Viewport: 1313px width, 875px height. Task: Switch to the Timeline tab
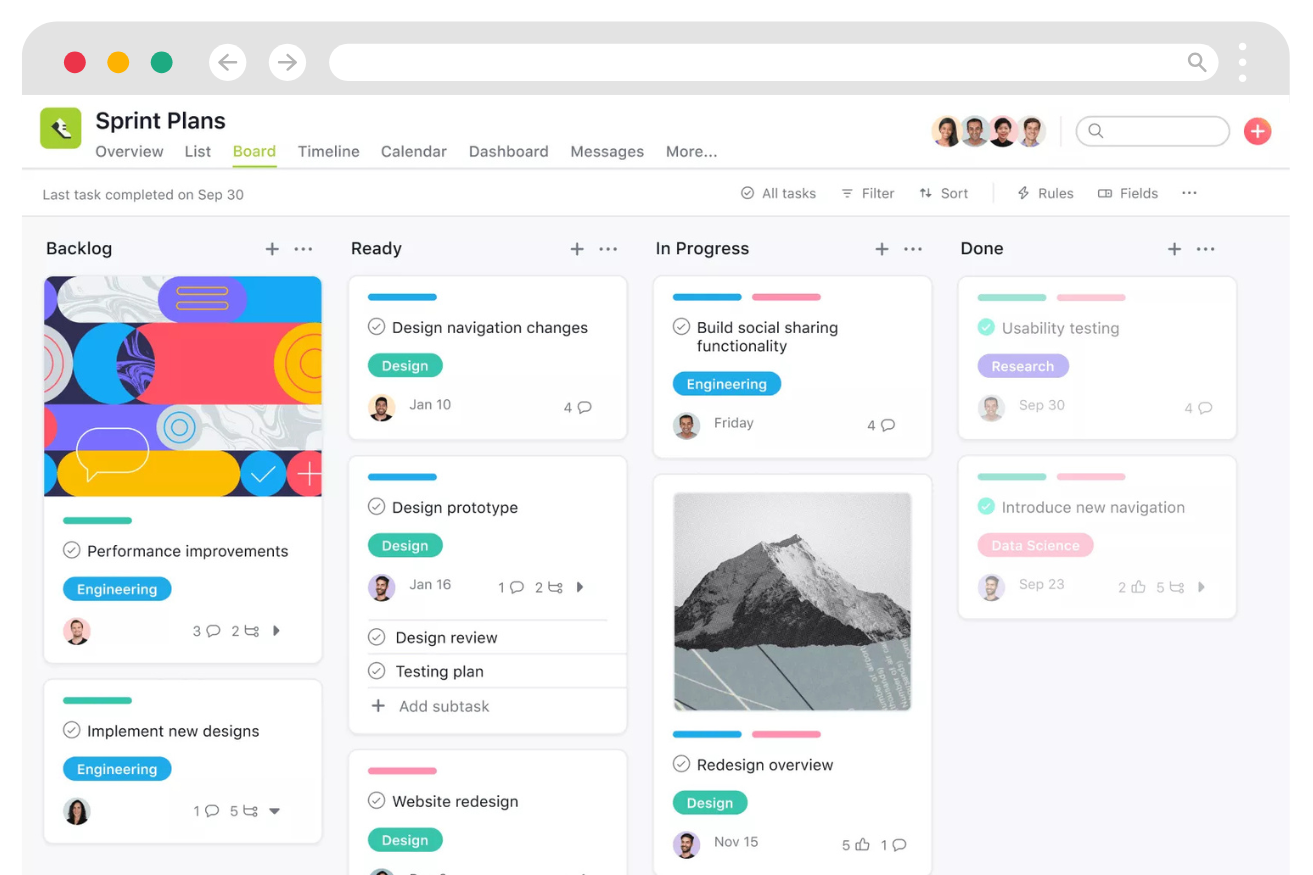pos(328,151)
